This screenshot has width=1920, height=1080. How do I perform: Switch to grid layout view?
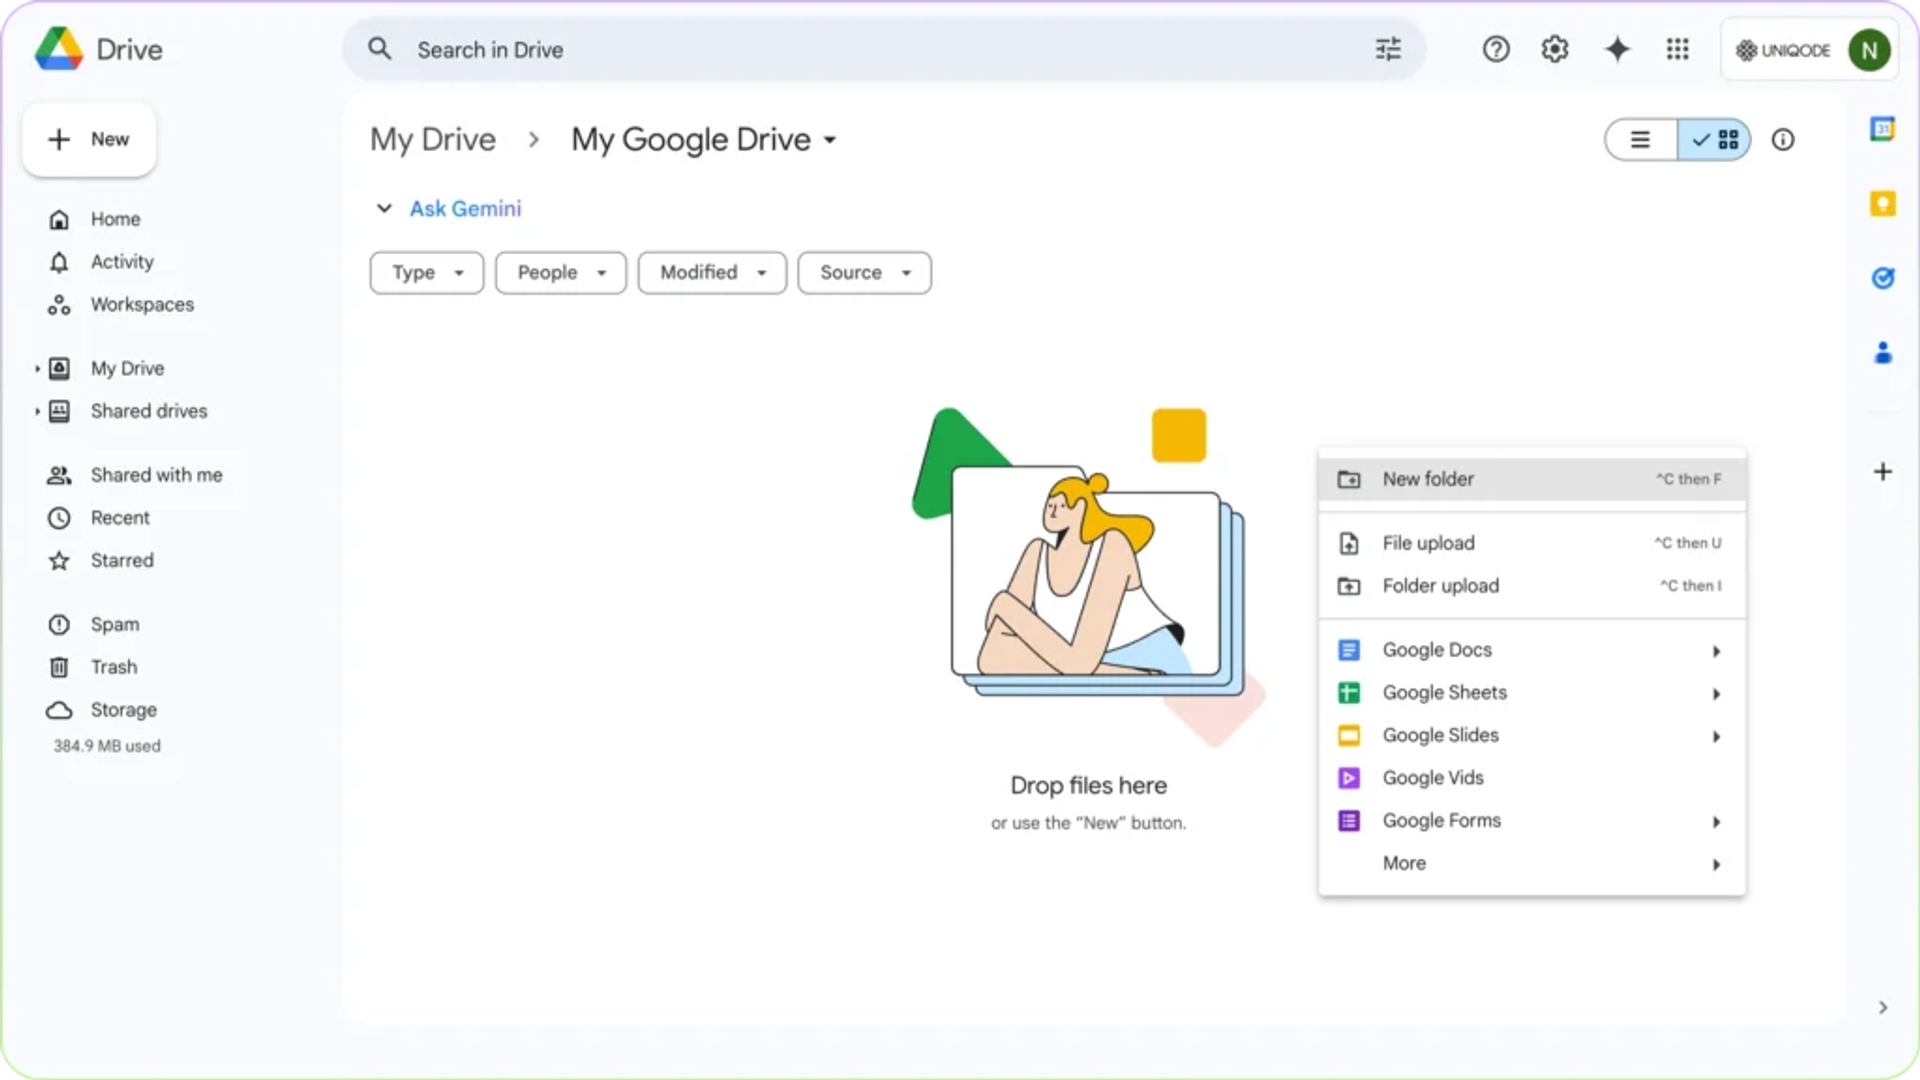[1714, 140]
